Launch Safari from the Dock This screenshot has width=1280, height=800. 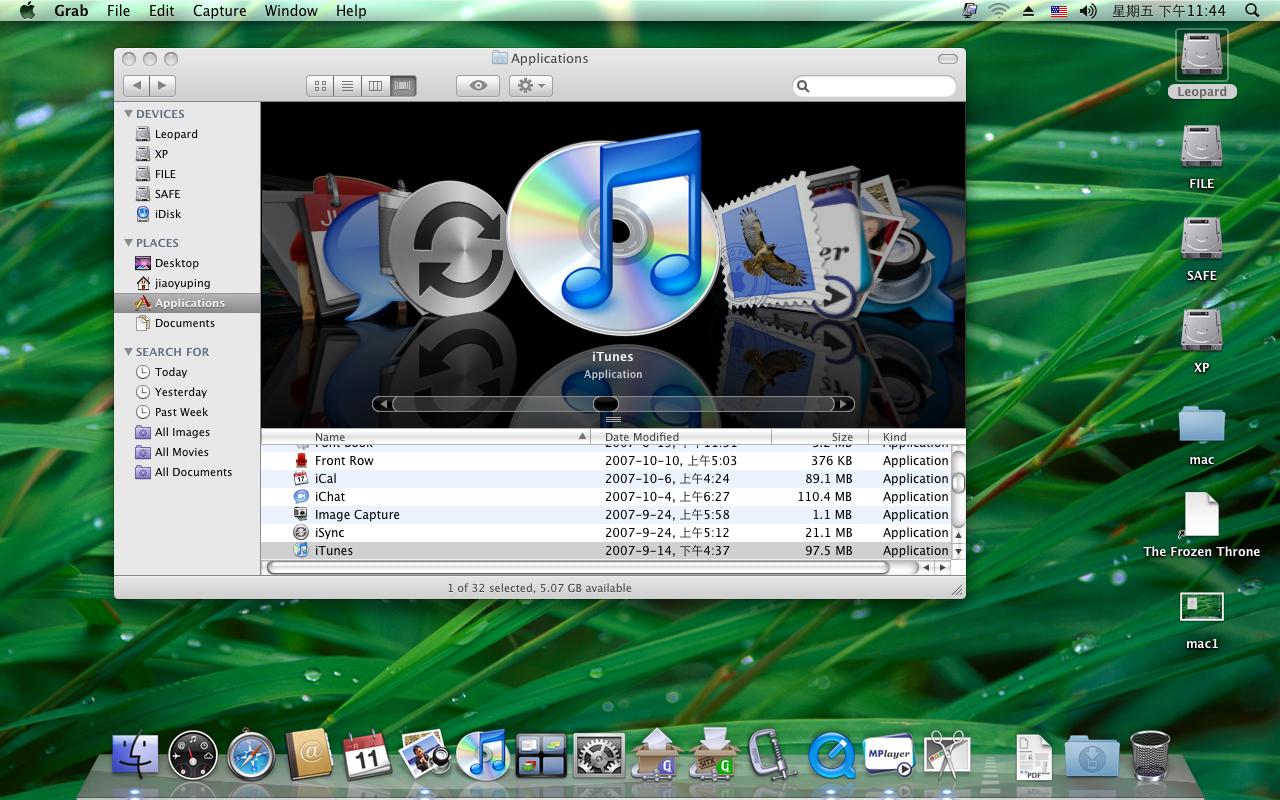pyautogui.click(x=251, y=755)
